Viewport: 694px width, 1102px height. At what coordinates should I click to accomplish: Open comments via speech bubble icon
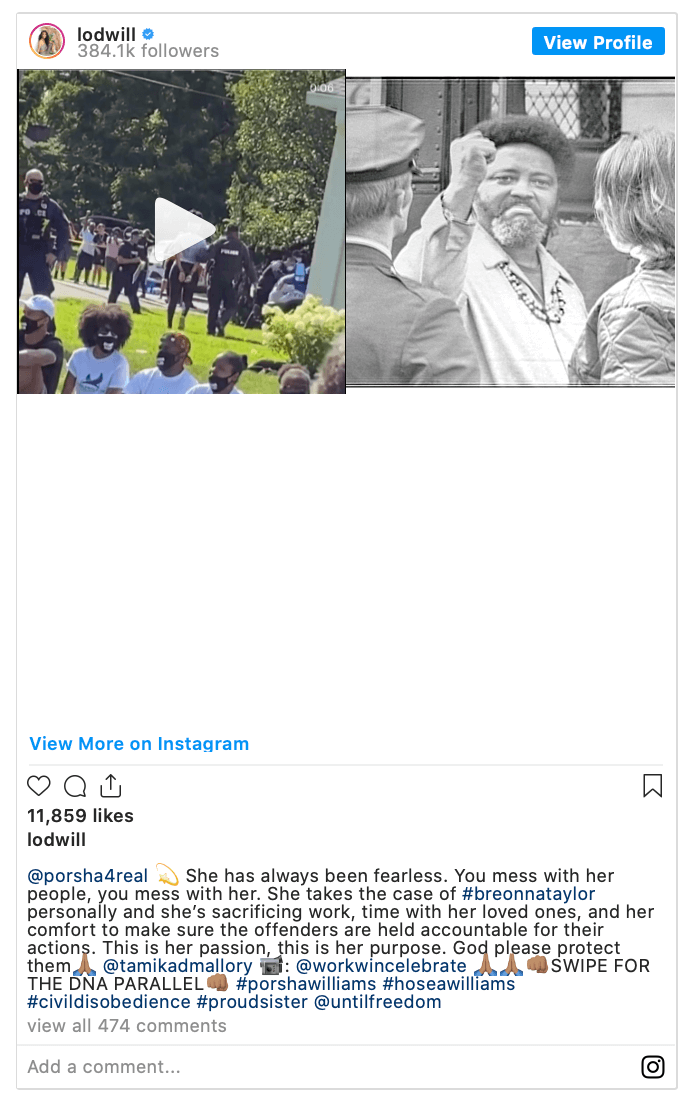coord(75,786)
